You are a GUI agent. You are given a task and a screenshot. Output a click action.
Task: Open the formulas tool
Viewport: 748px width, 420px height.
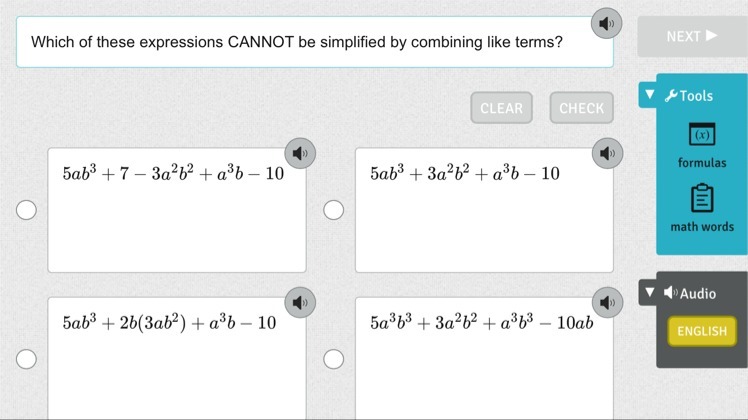point(702,145)
